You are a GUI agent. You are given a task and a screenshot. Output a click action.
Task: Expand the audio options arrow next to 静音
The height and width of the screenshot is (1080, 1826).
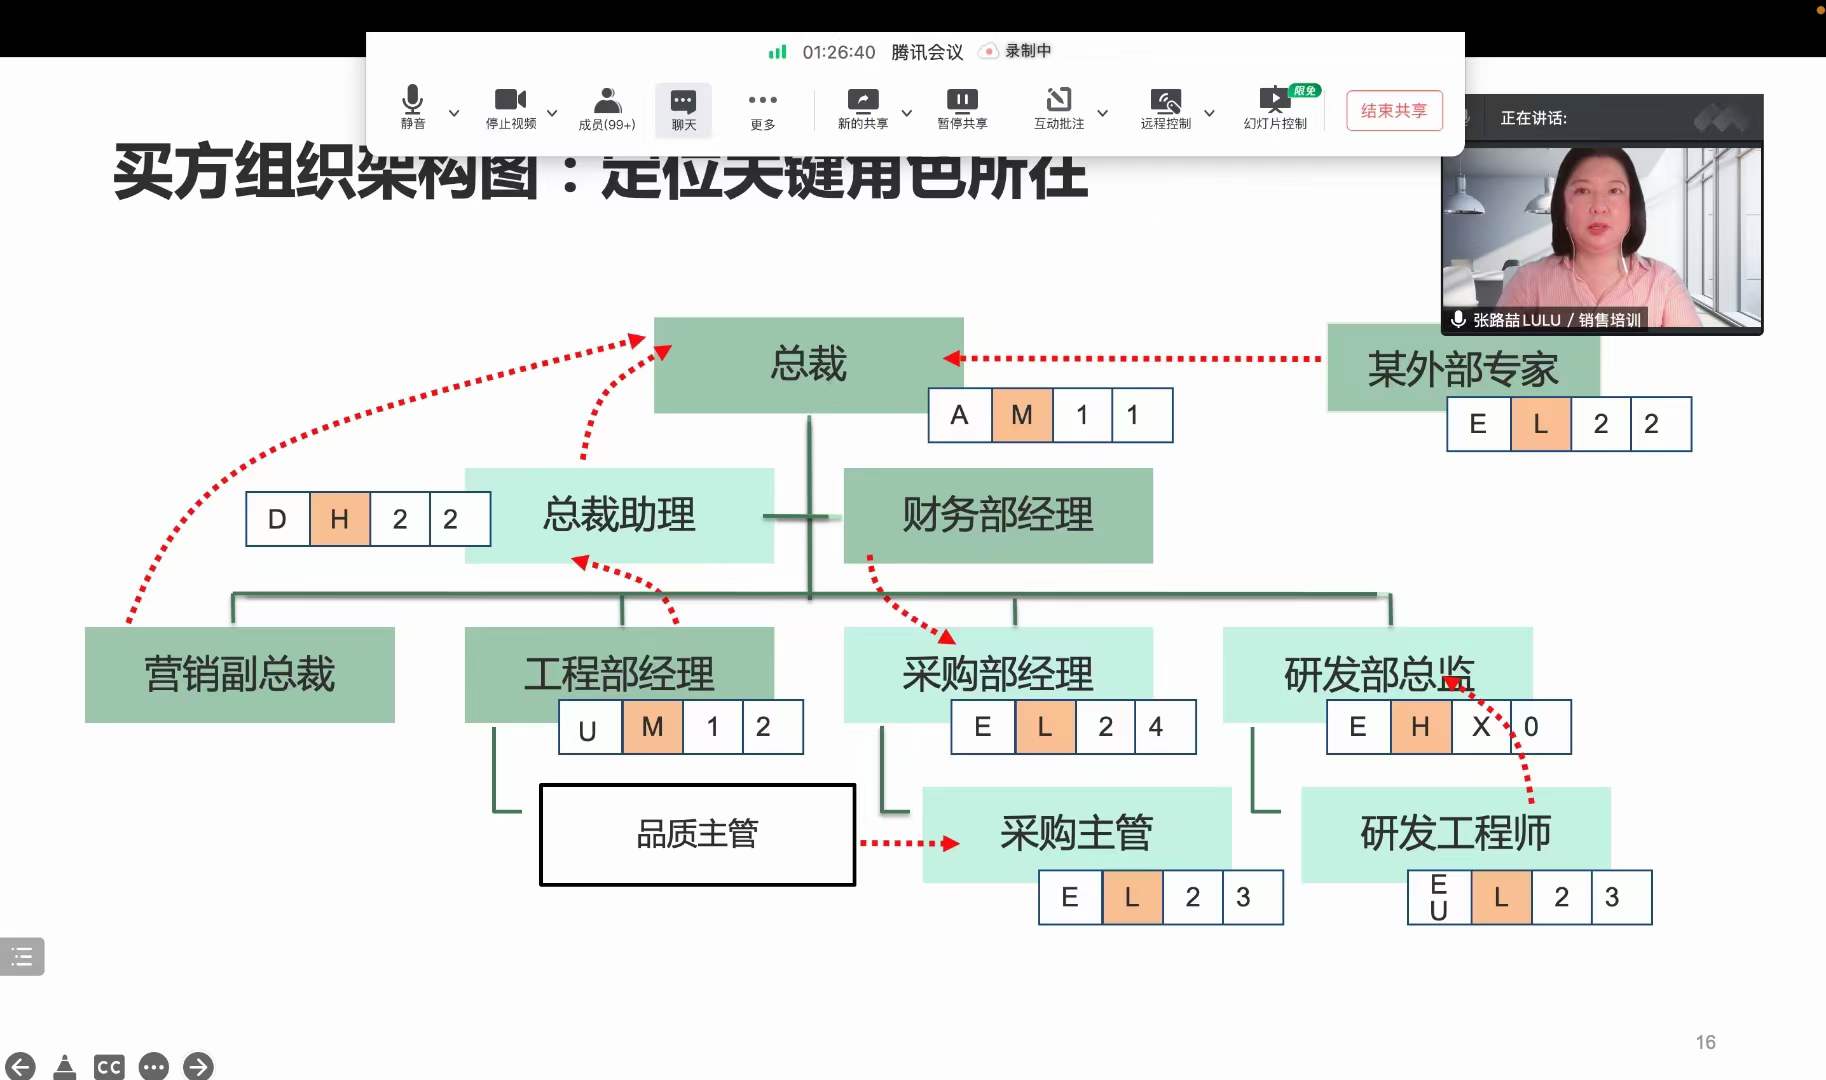[x=454, y=113]
